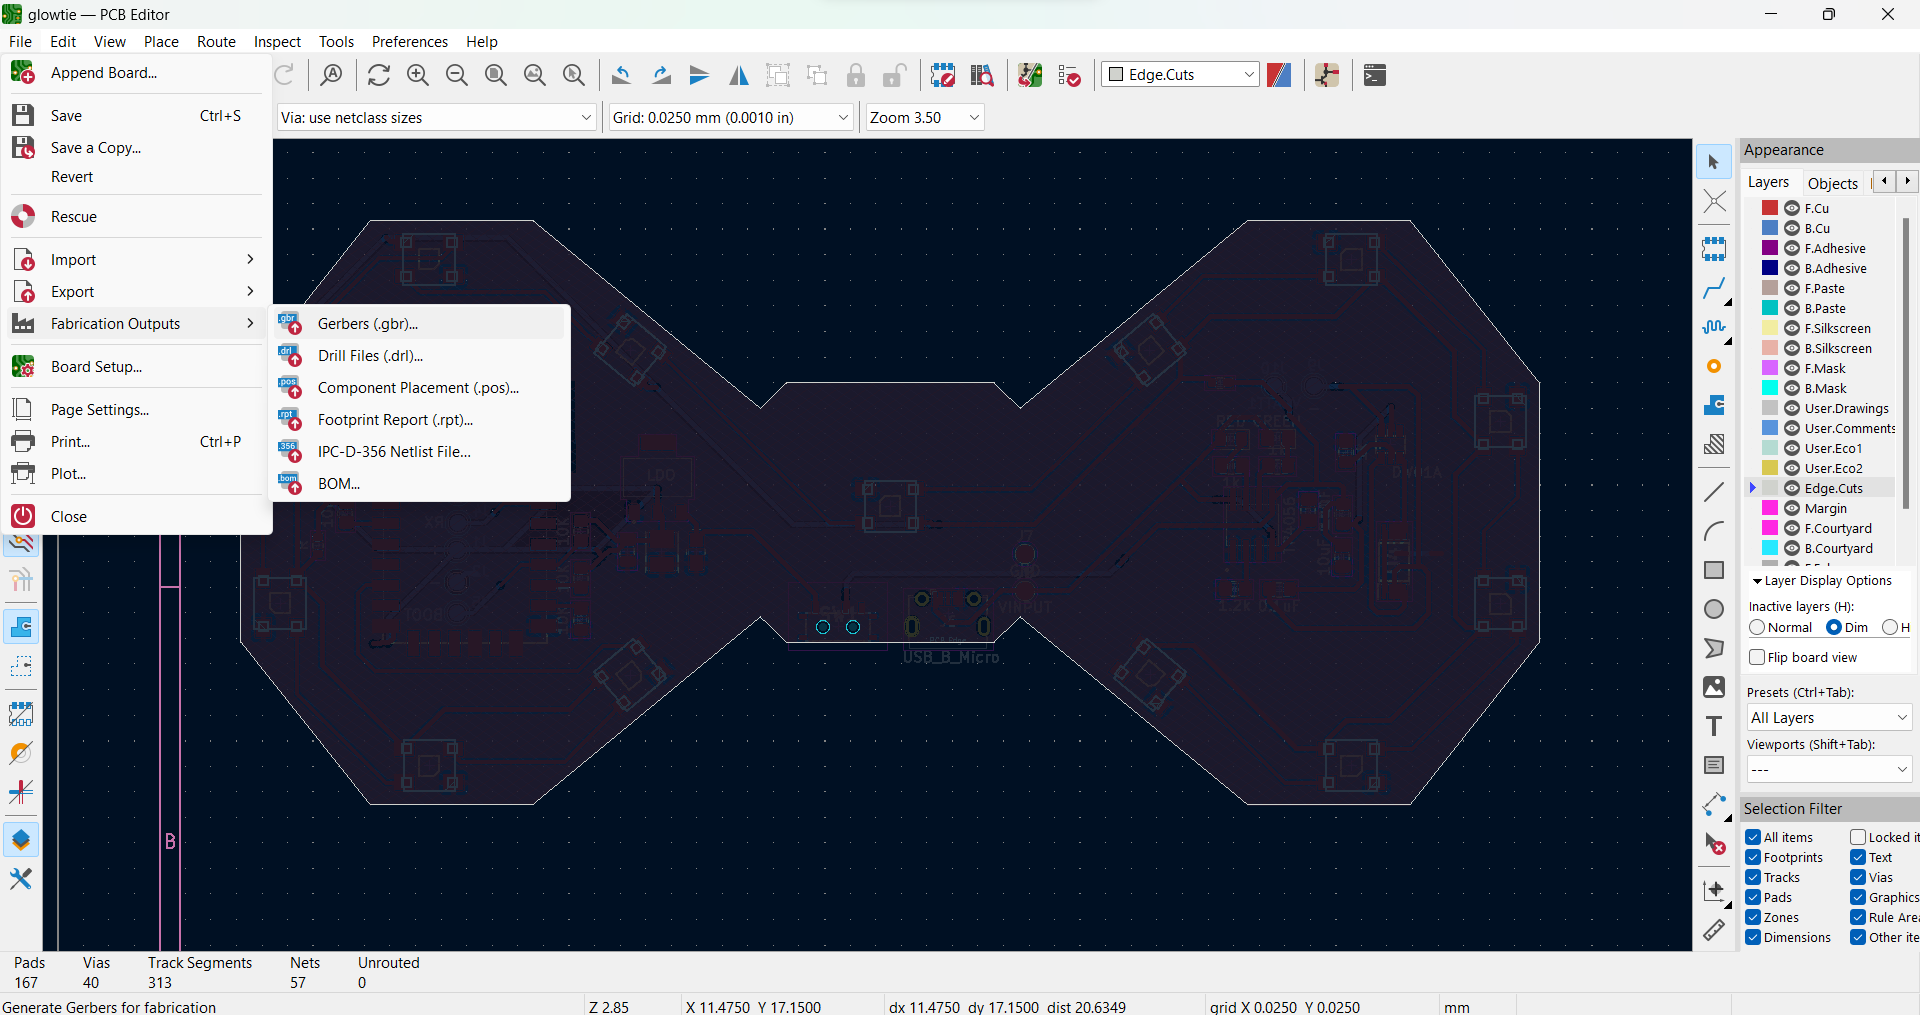This screenshot has width=1920, height=1015.
Task: Zoom out using the toolbar magnifier
Action: 457,75
